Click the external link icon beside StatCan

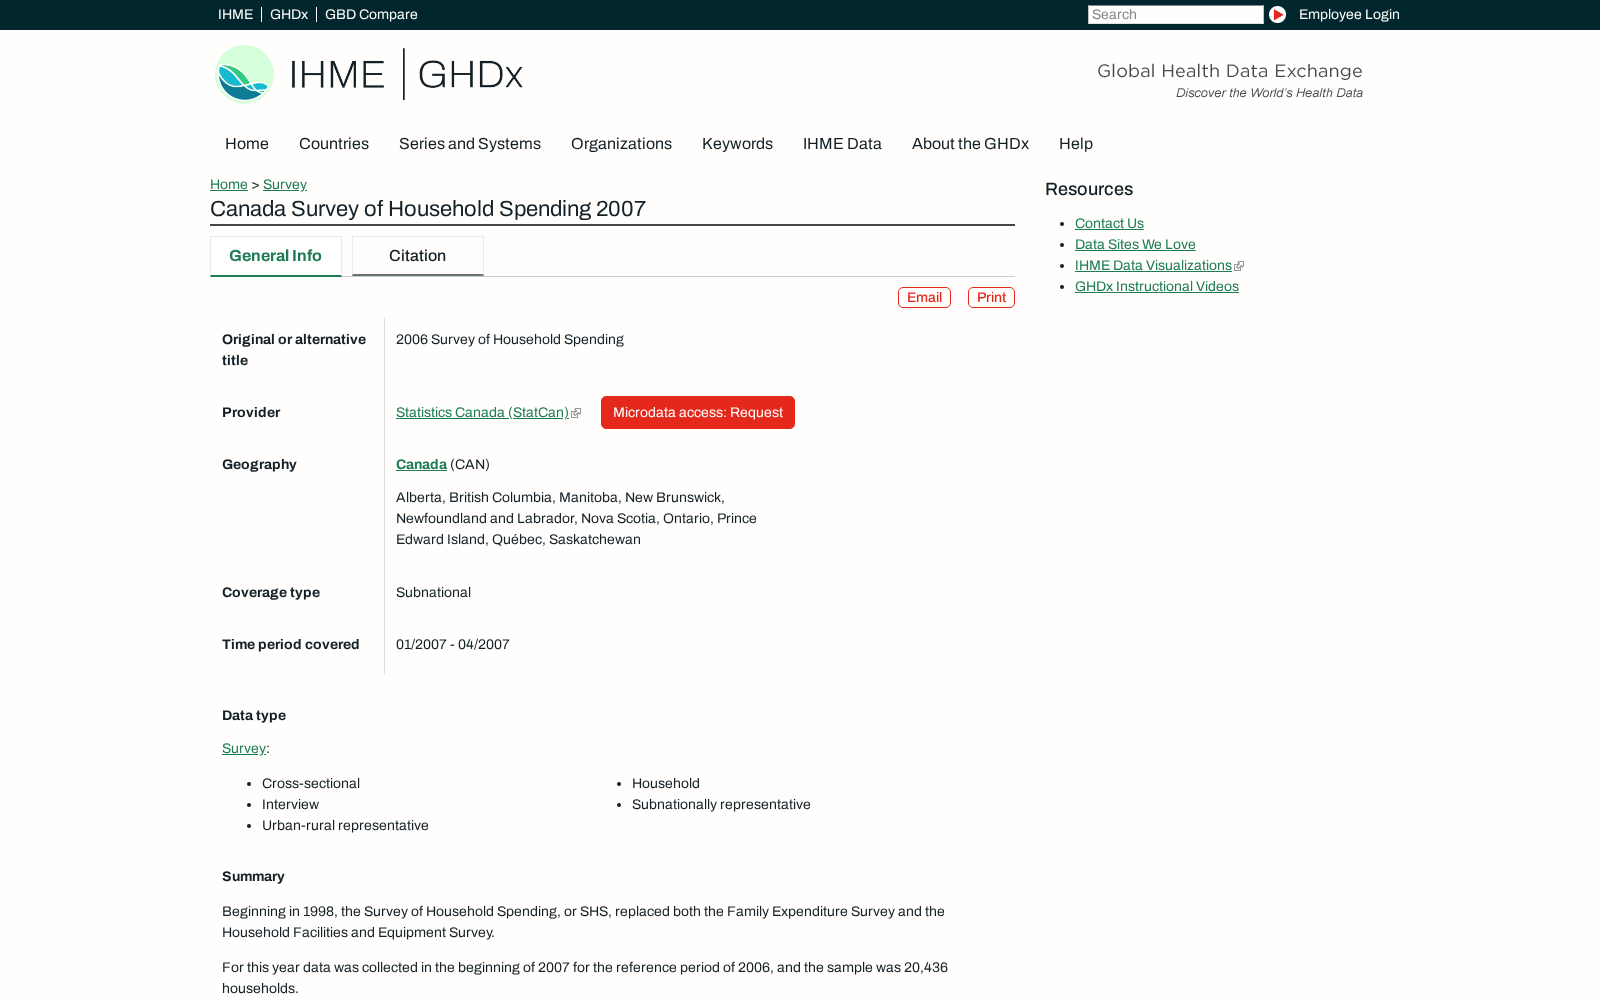pyautogui.click(x=576, y=413)
